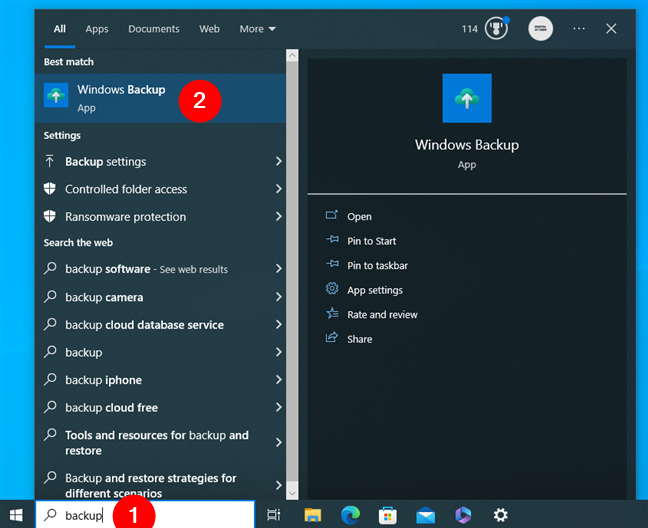Search web for backup camera

click(160, 297)
